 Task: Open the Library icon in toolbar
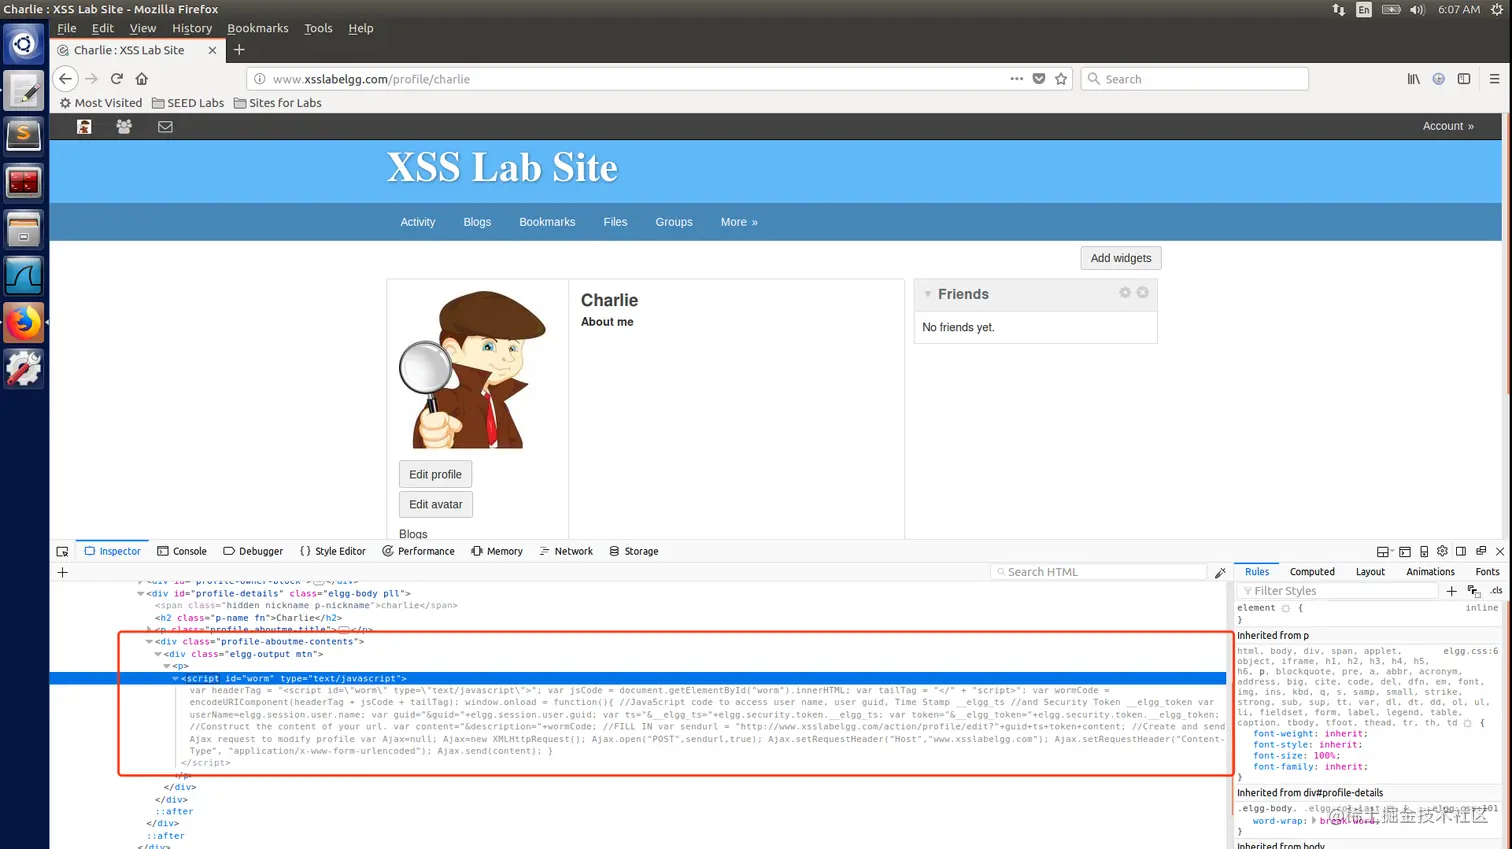pos(1413,78)
